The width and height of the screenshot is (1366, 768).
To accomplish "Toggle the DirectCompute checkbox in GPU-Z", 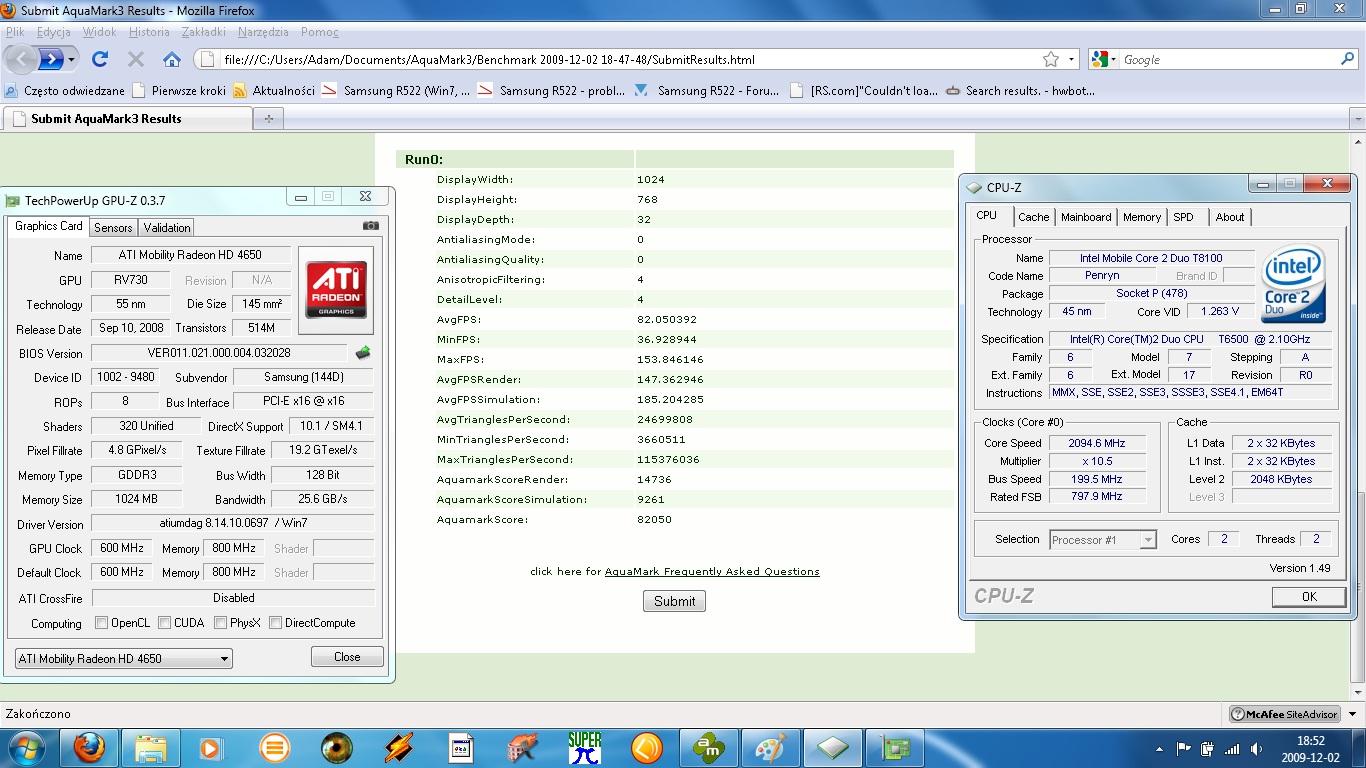I will 275,623.
